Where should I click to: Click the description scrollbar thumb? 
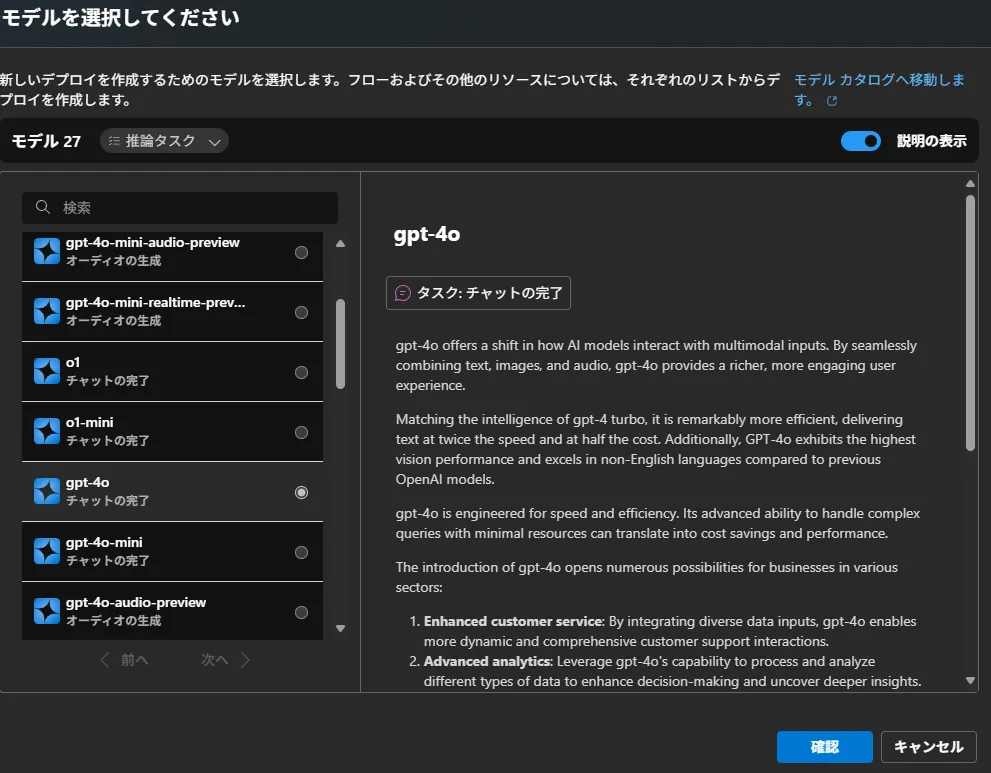(x=970, y=323)
